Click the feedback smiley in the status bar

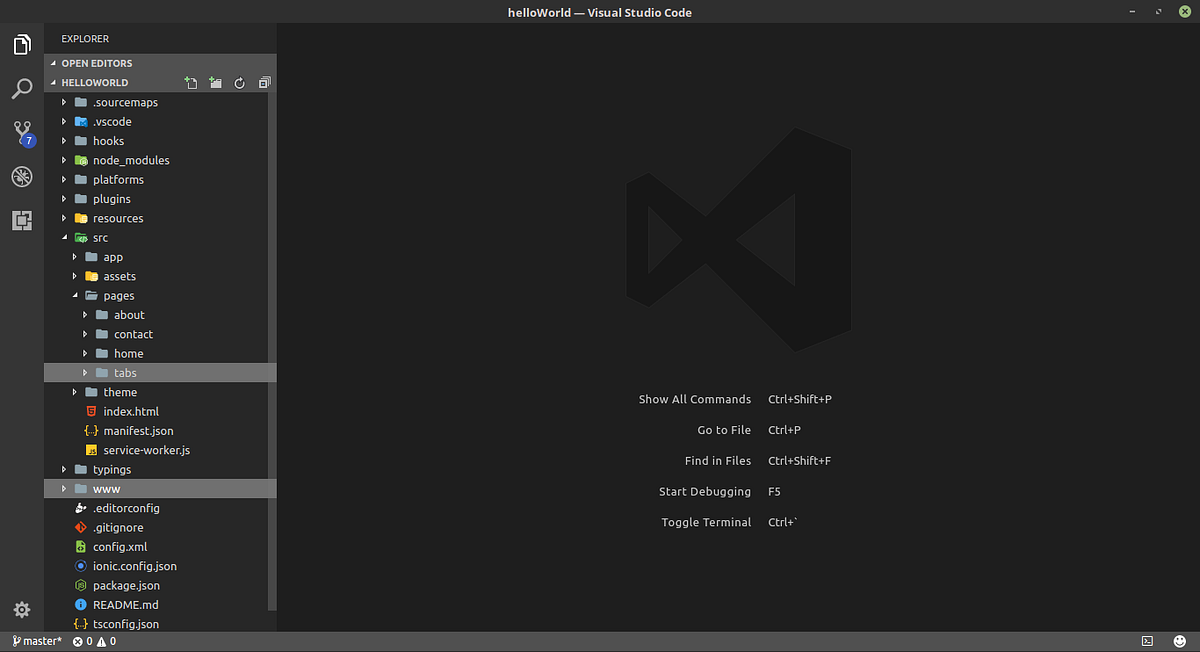point(1178,641)
